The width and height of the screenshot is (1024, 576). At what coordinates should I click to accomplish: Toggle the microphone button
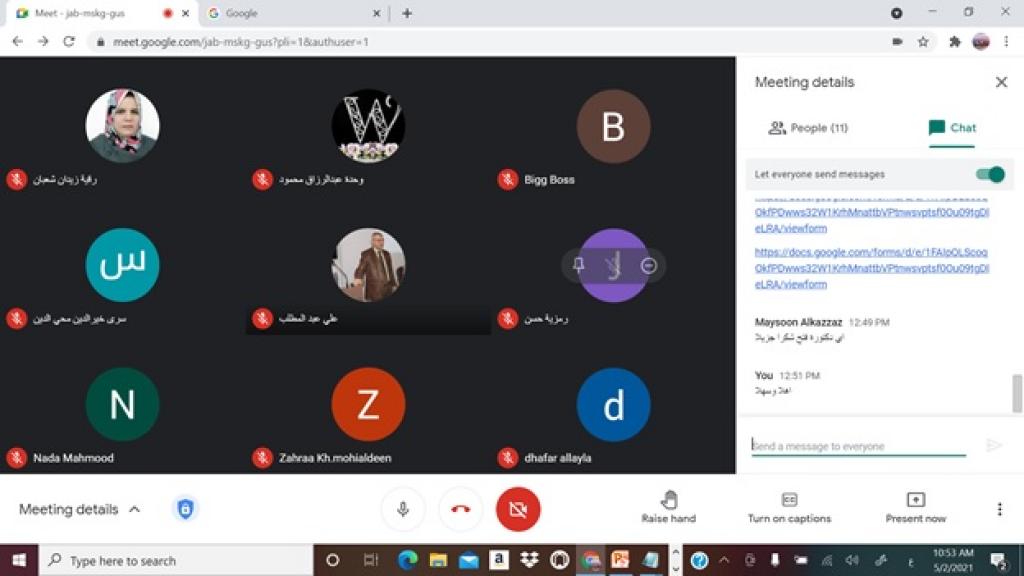point(403,509)
